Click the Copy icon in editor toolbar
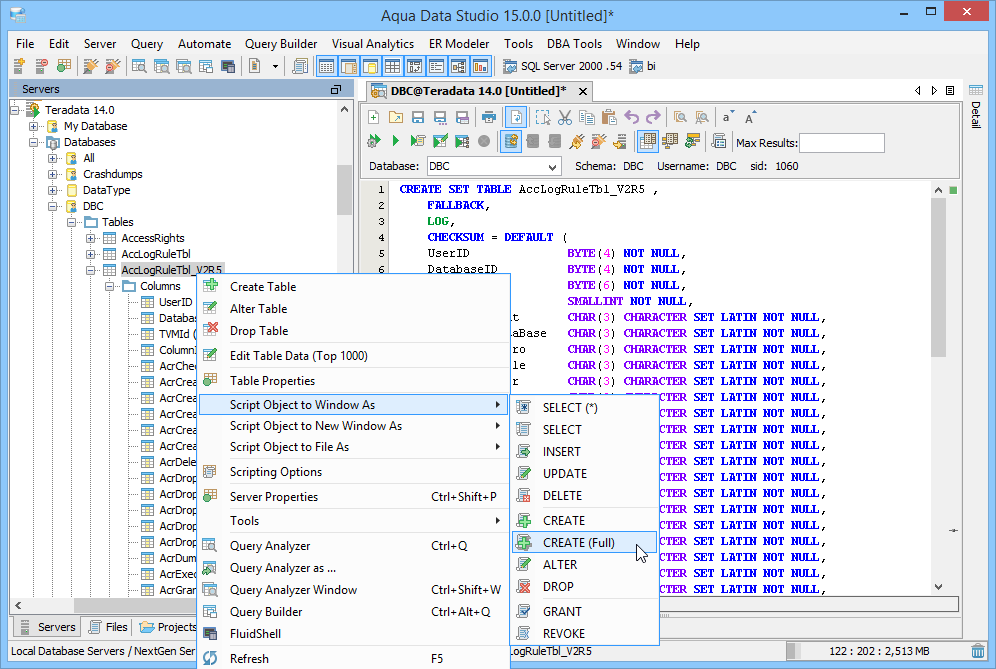 (587, 118)
